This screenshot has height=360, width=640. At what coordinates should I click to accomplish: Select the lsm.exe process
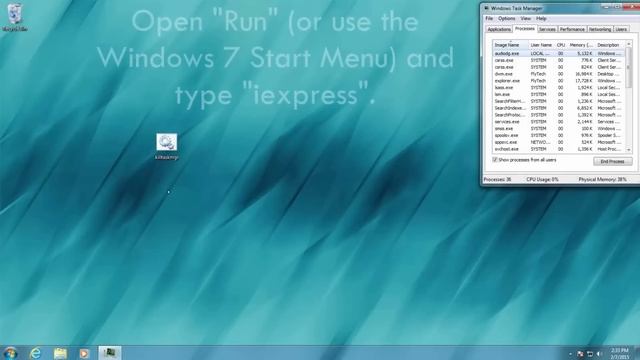pyautogui.click(x=559, y=94)
